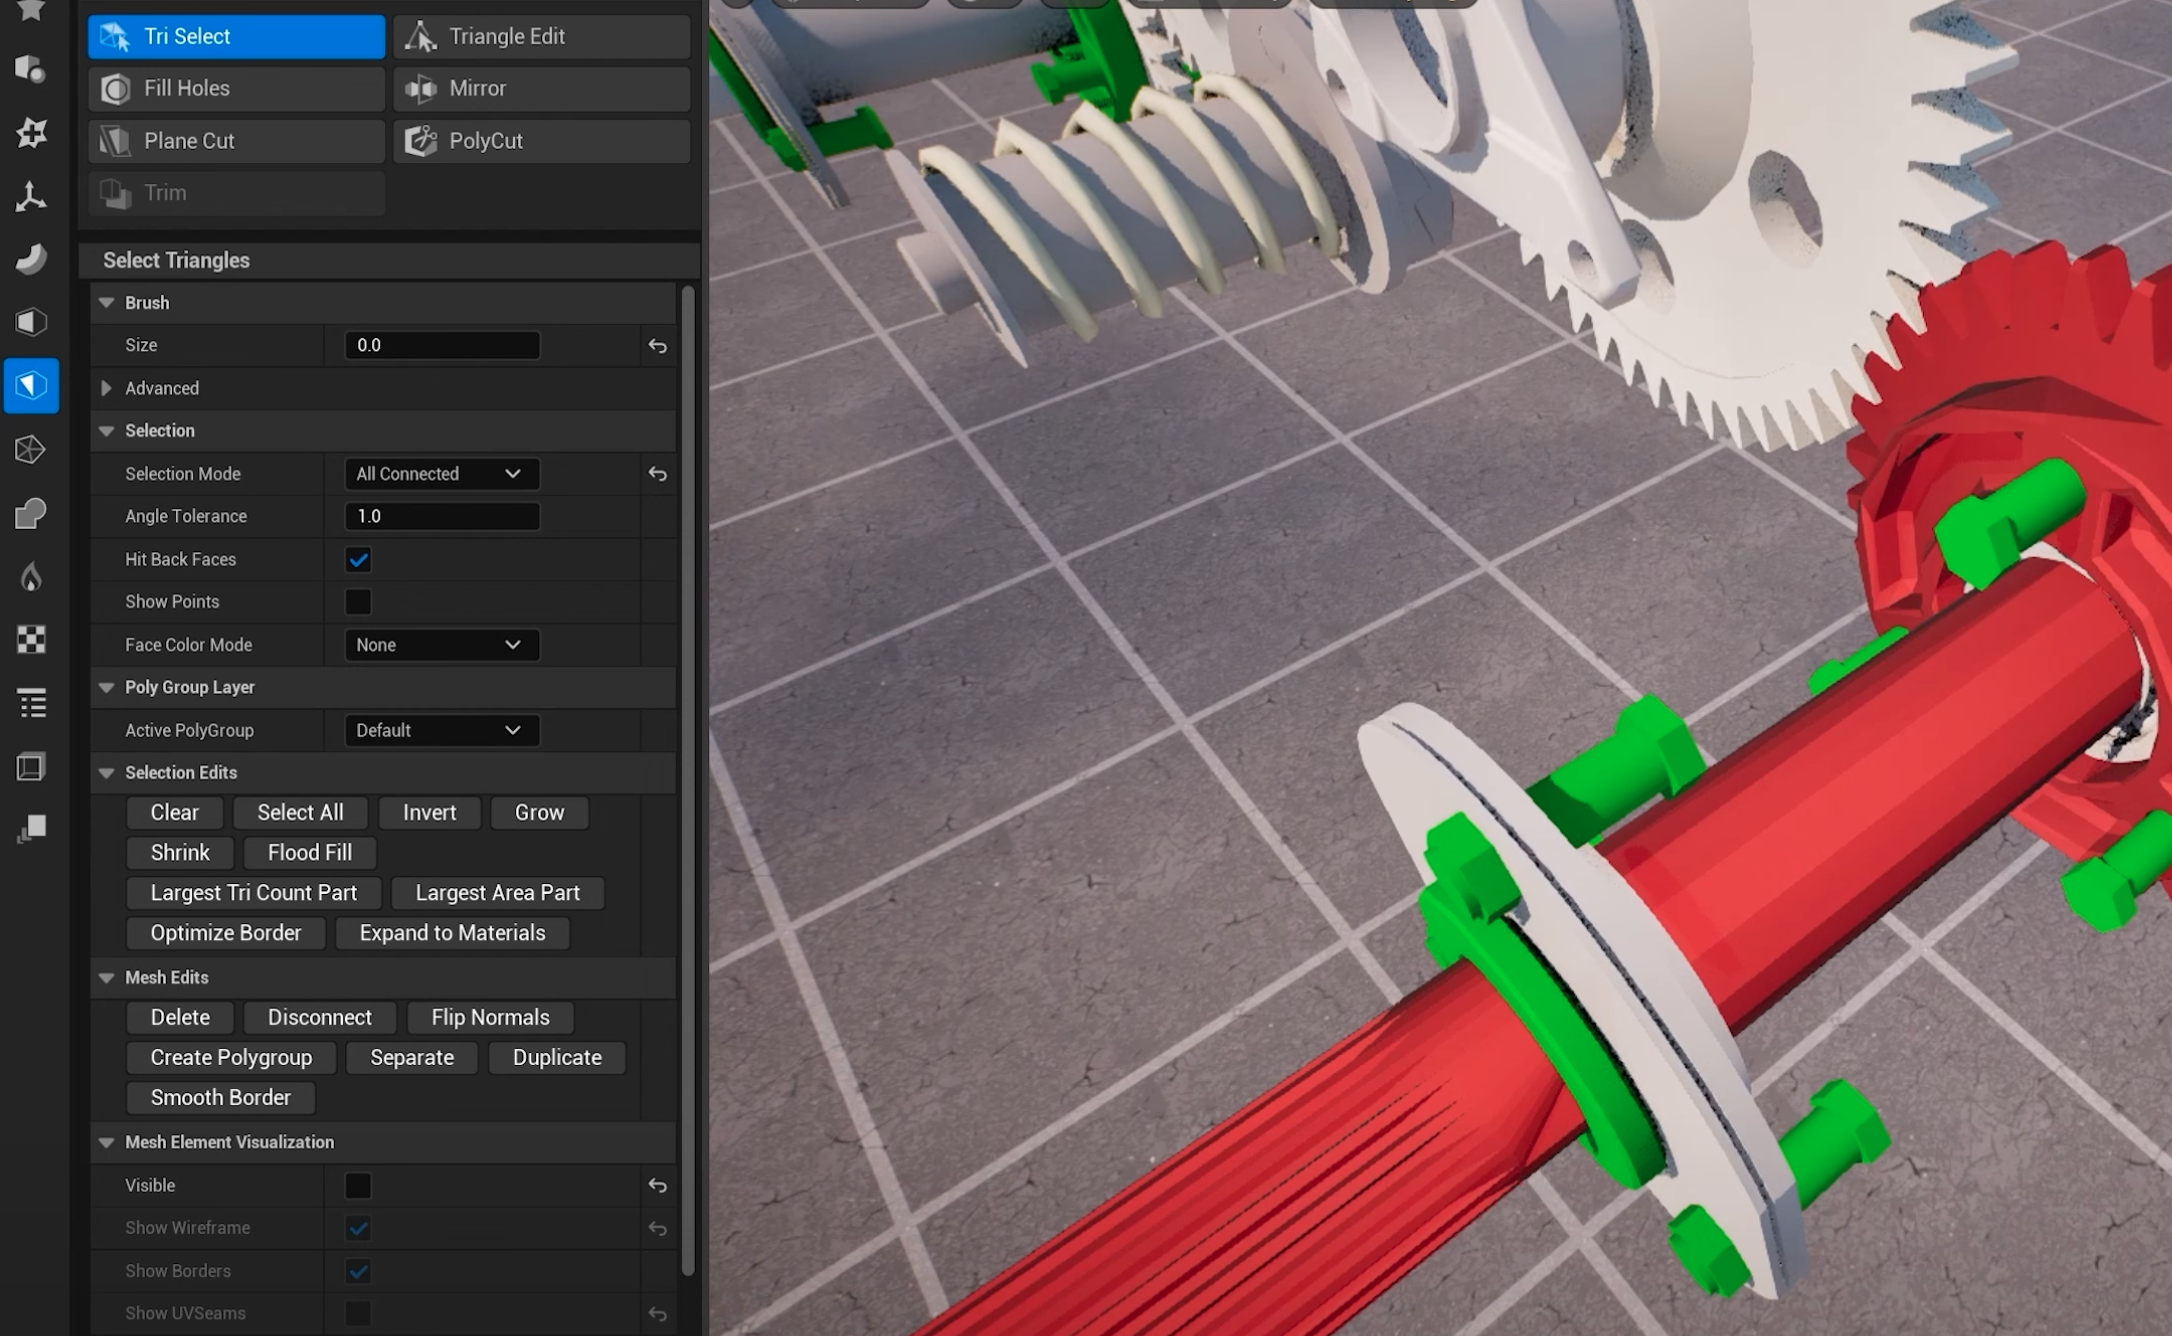
Task: Toggle Visible under Mesh Element Visualization
Action: pyautogui.click(x=358, y=1185)
